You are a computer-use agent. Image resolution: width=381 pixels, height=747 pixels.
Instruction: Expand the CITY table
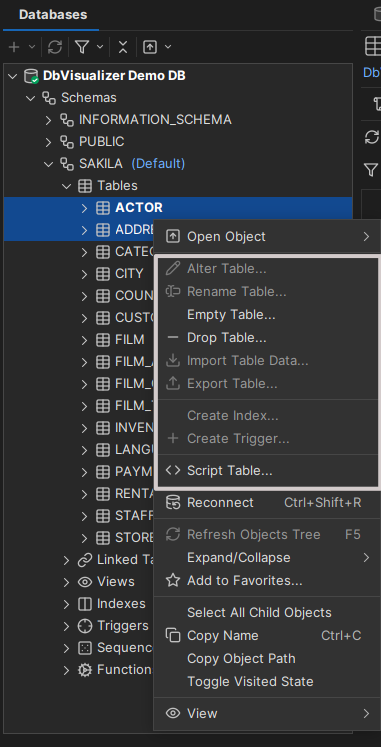click(84, 274)
